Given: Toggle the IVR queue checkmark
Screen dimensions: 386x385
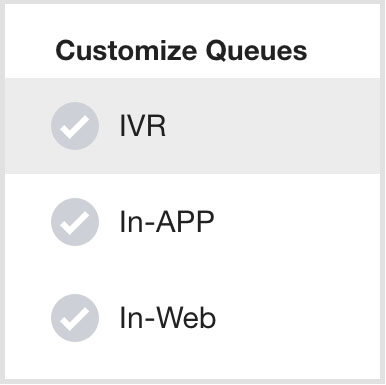Looking at the screenshot, I should click(75, 126).
